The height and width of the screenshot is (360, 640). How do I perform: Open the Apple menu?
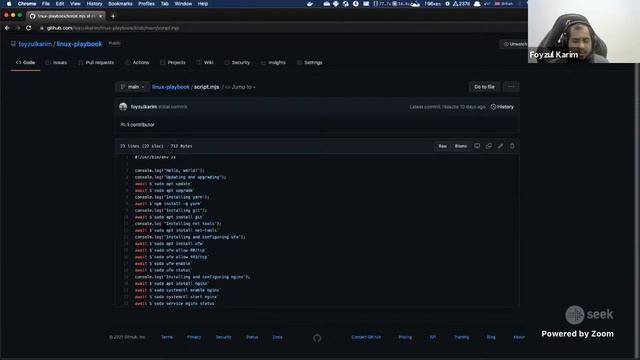point(9,4)
